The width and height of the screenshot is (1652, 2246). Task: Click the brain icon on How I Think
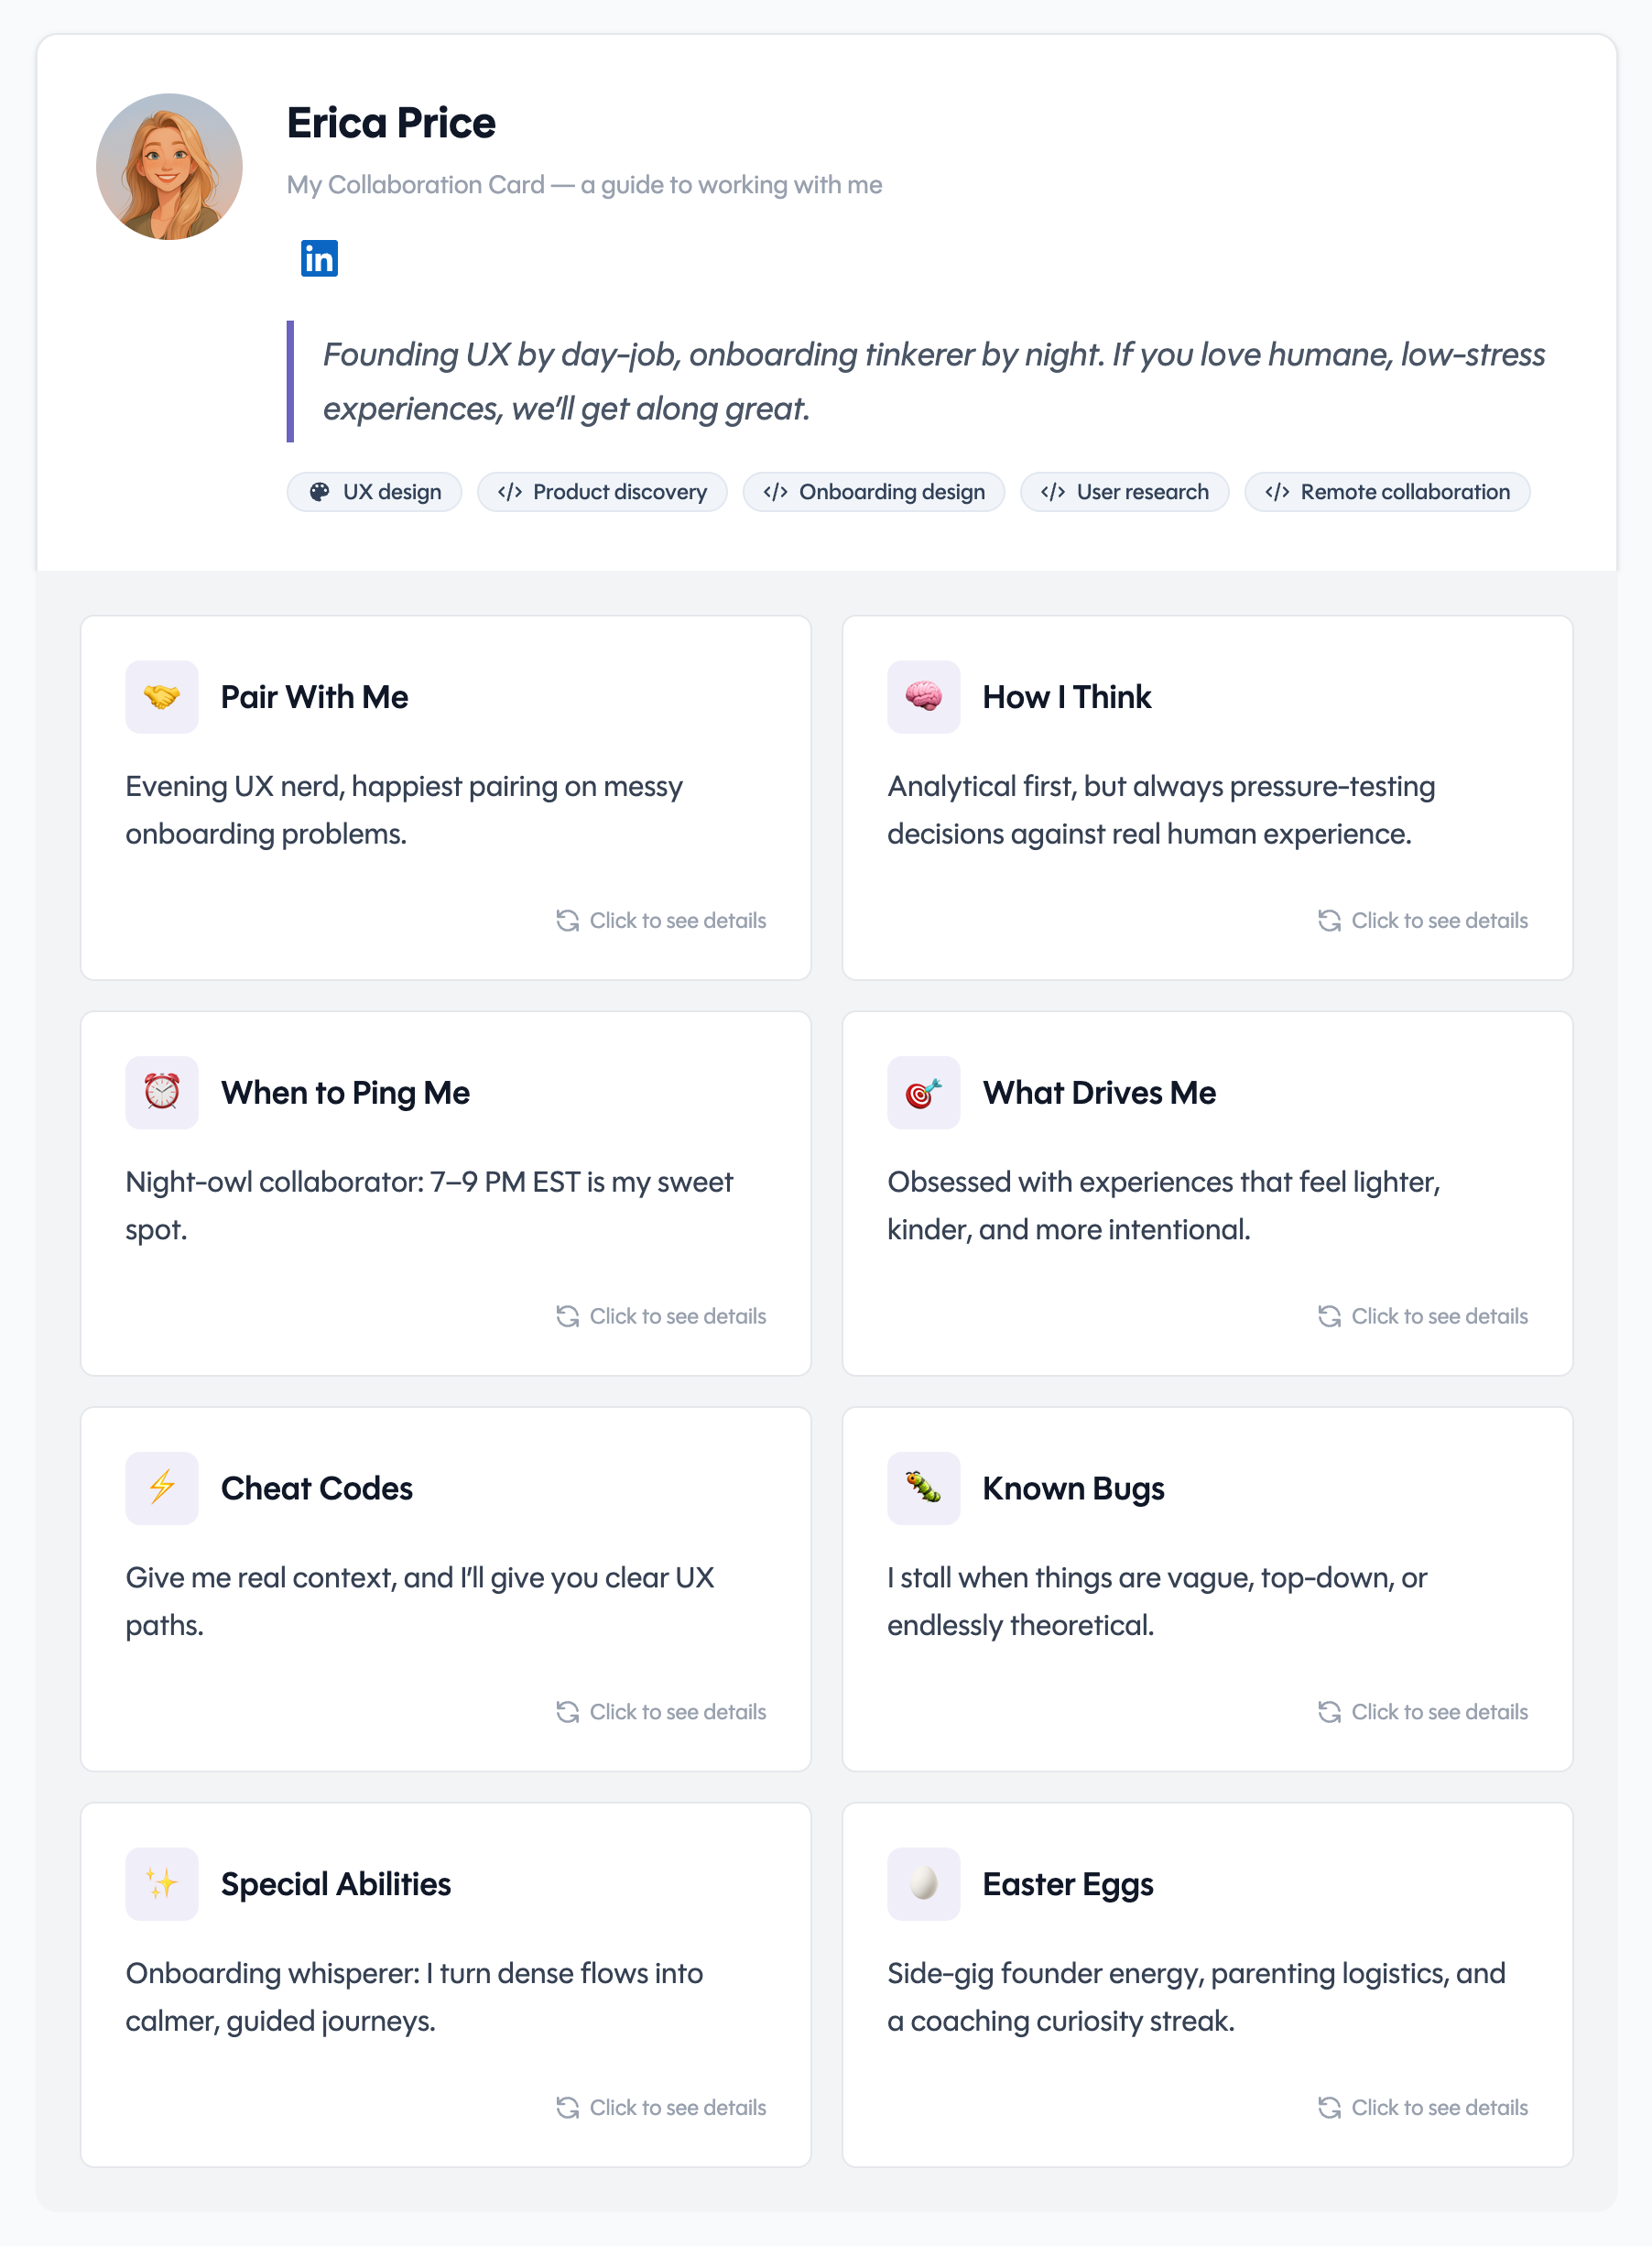coord(923,697)
